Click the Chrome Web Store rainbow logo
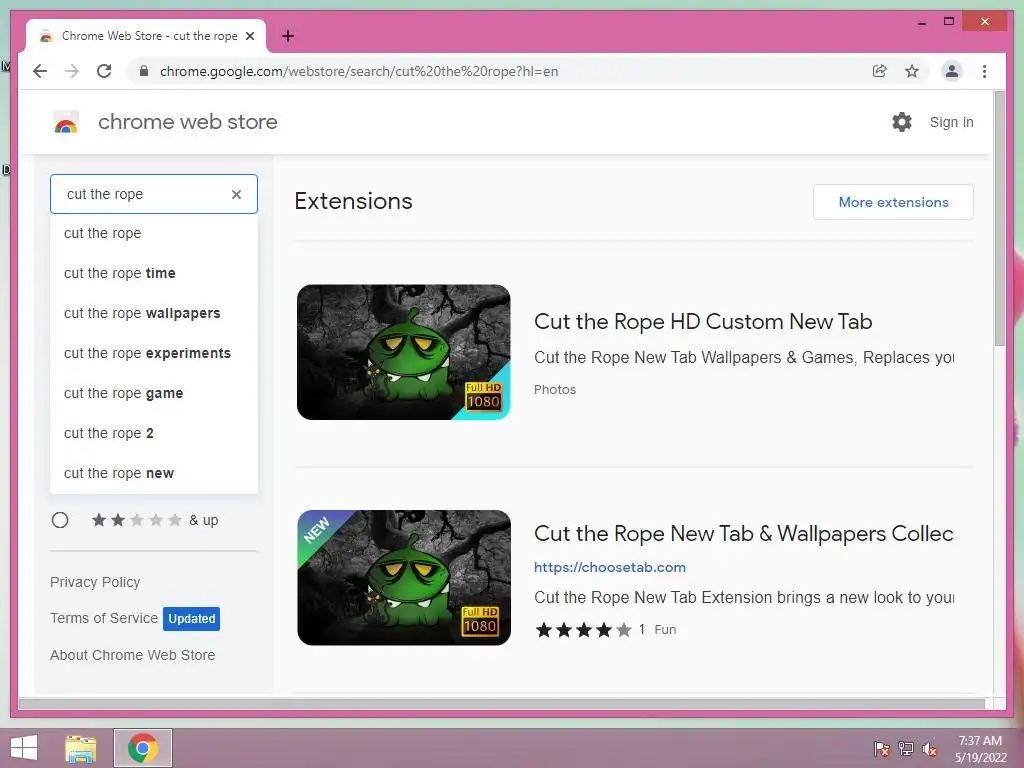The width and height of the screenshot is (1024, 768). click(66, 122)
